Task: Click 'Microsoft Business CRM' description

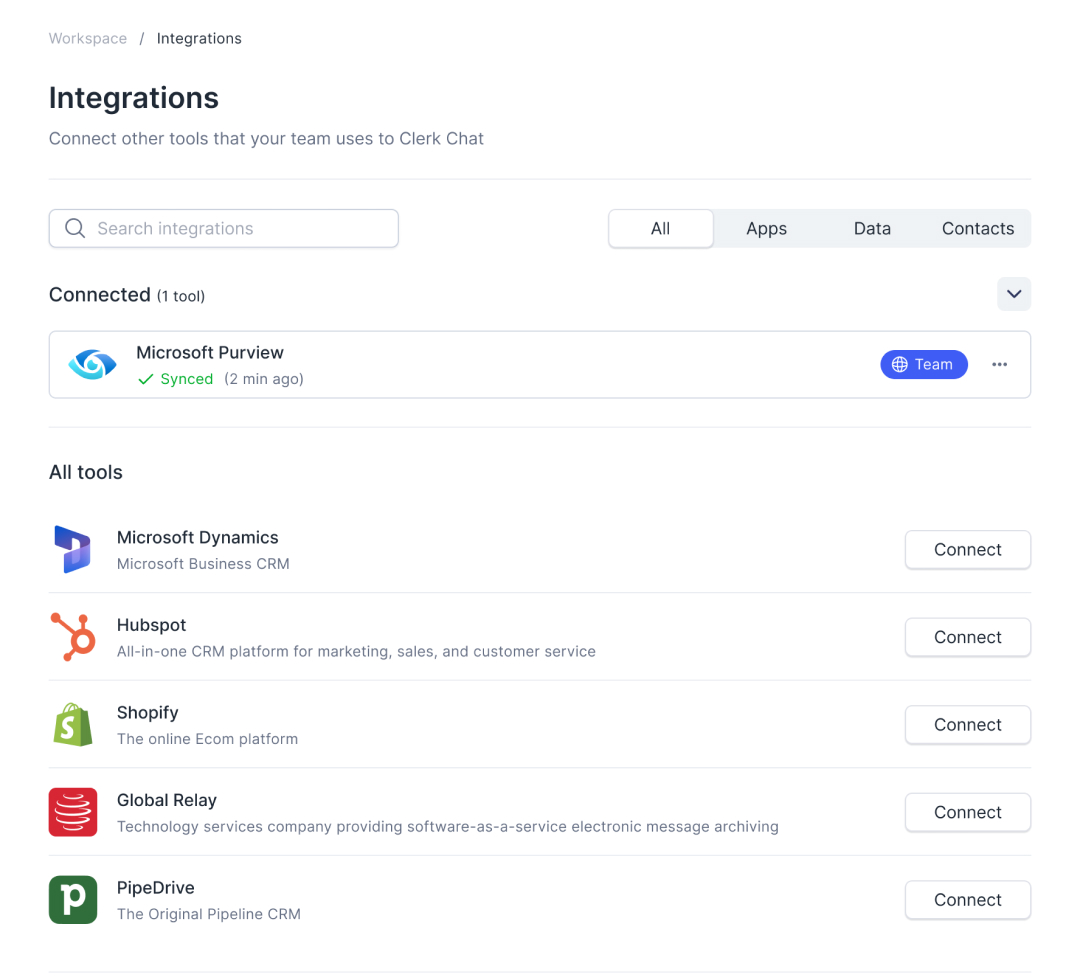Action: click(203, 564)
